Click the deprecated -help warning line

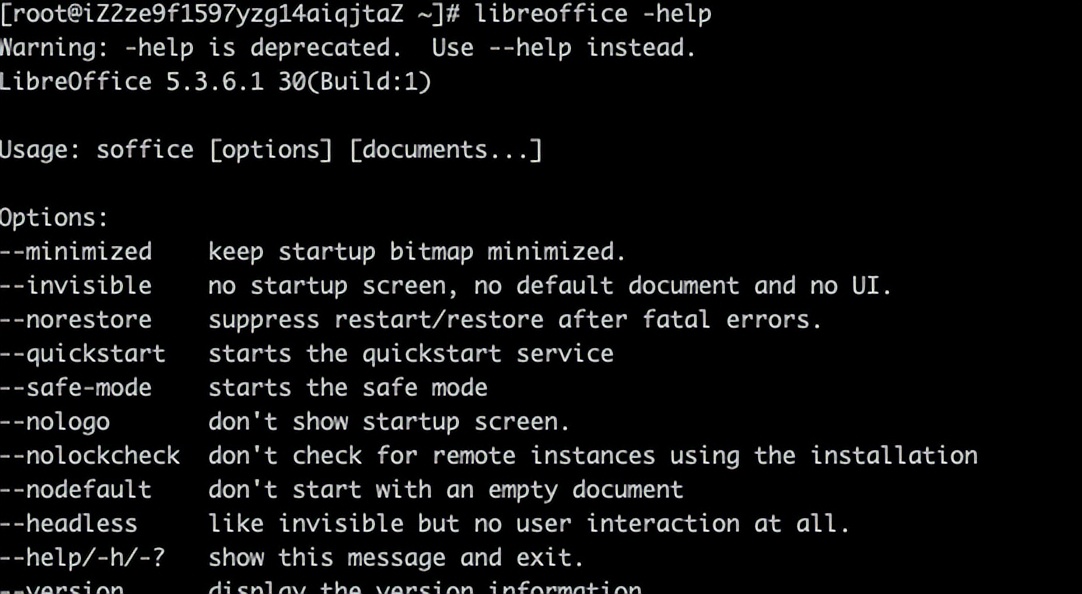(x=347, y=48)
